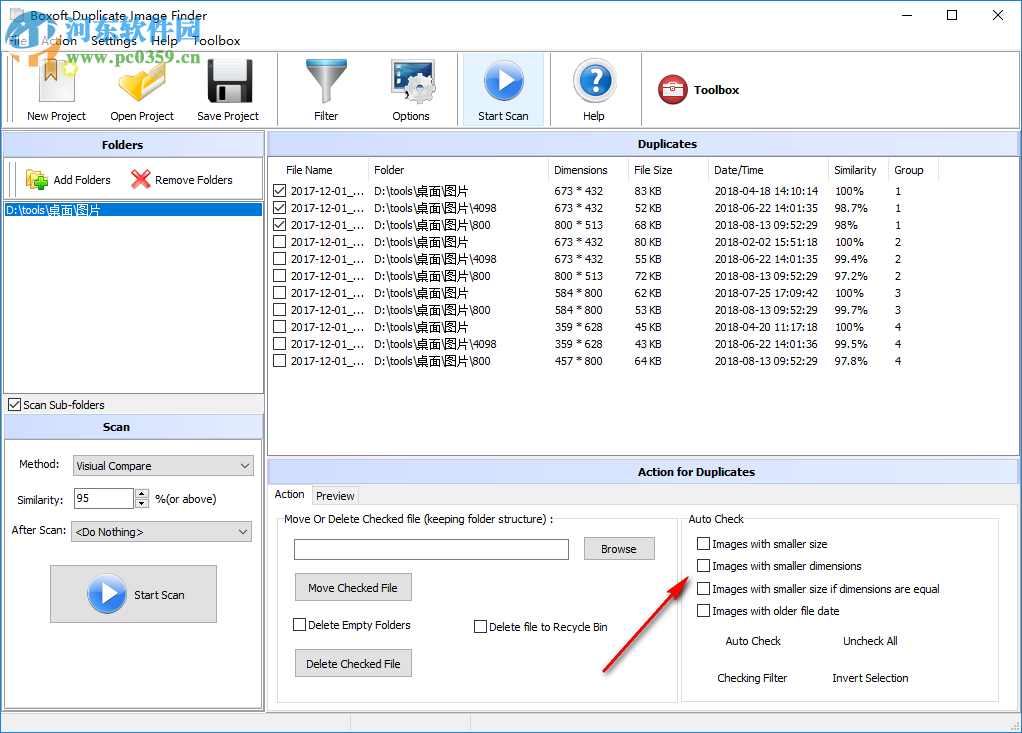Enable Images with smaller size auto check

[x=704, y=543]
